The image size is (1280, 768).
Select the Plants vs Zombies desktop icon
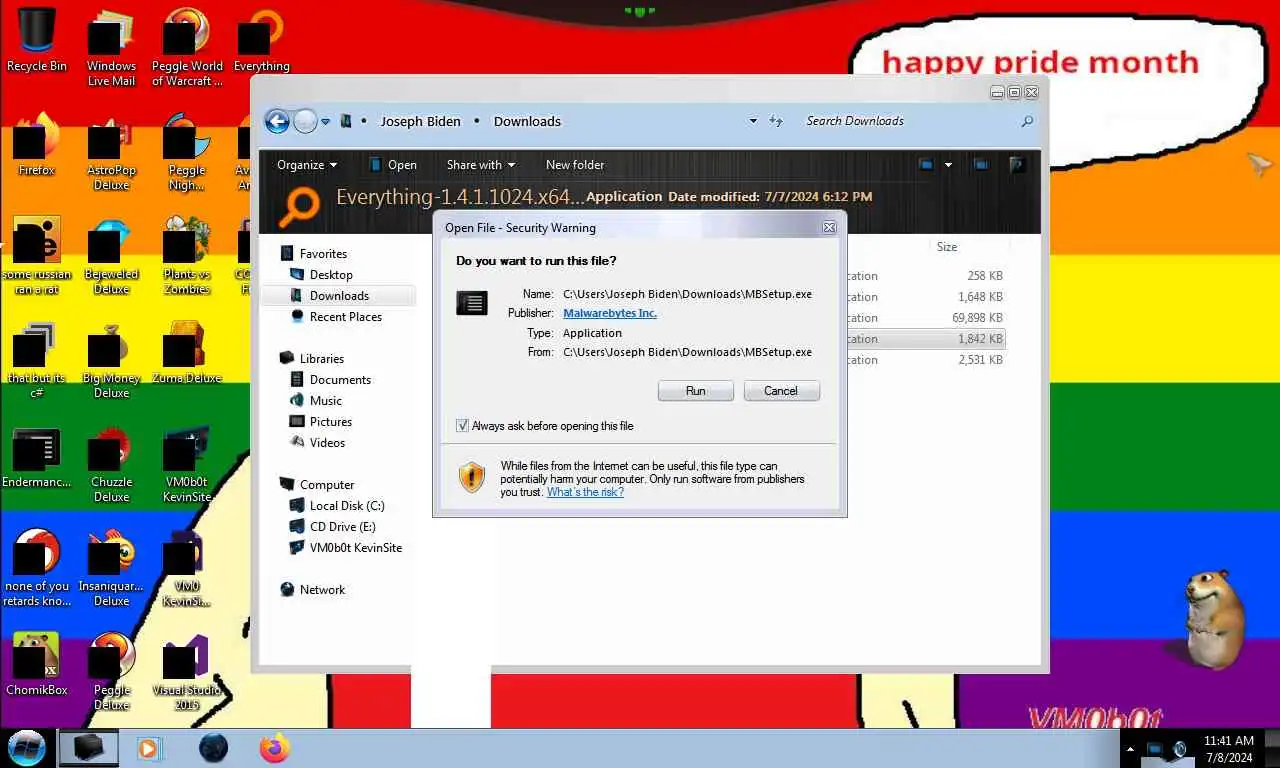coord(186,257)
